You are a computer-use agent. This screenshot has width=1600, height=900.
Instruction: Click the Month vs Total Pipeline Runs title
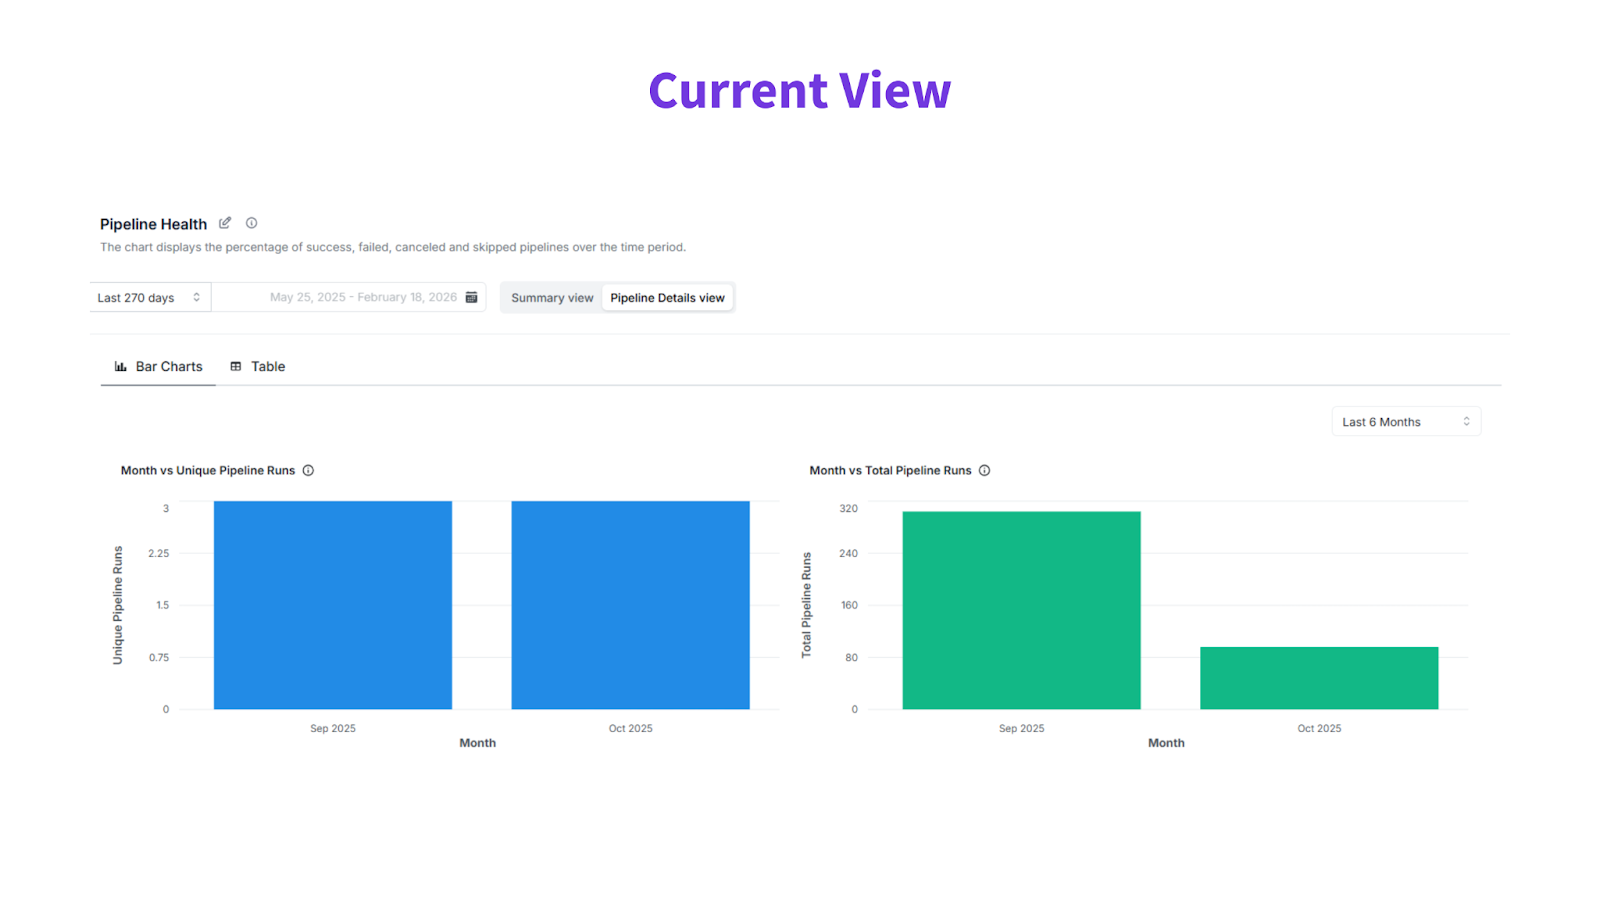pos(890,470)
